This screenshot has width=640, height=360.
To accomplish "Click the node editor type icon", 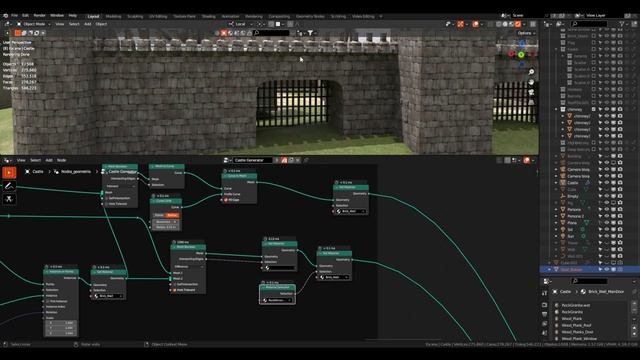I will tap(7, 160).
